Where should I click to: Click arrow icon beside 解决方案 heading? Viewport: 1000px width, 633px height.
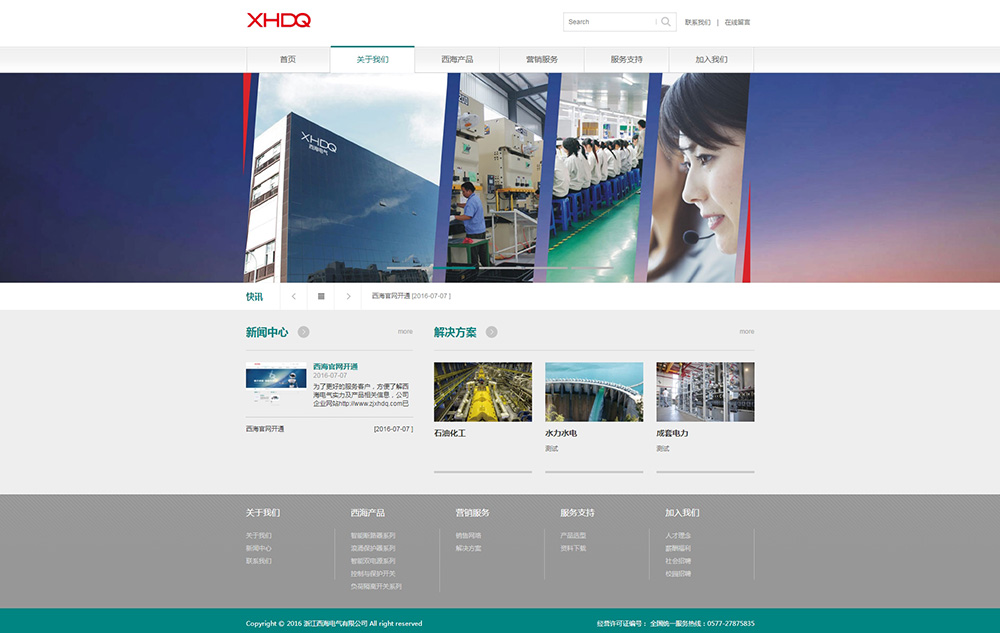491,332
